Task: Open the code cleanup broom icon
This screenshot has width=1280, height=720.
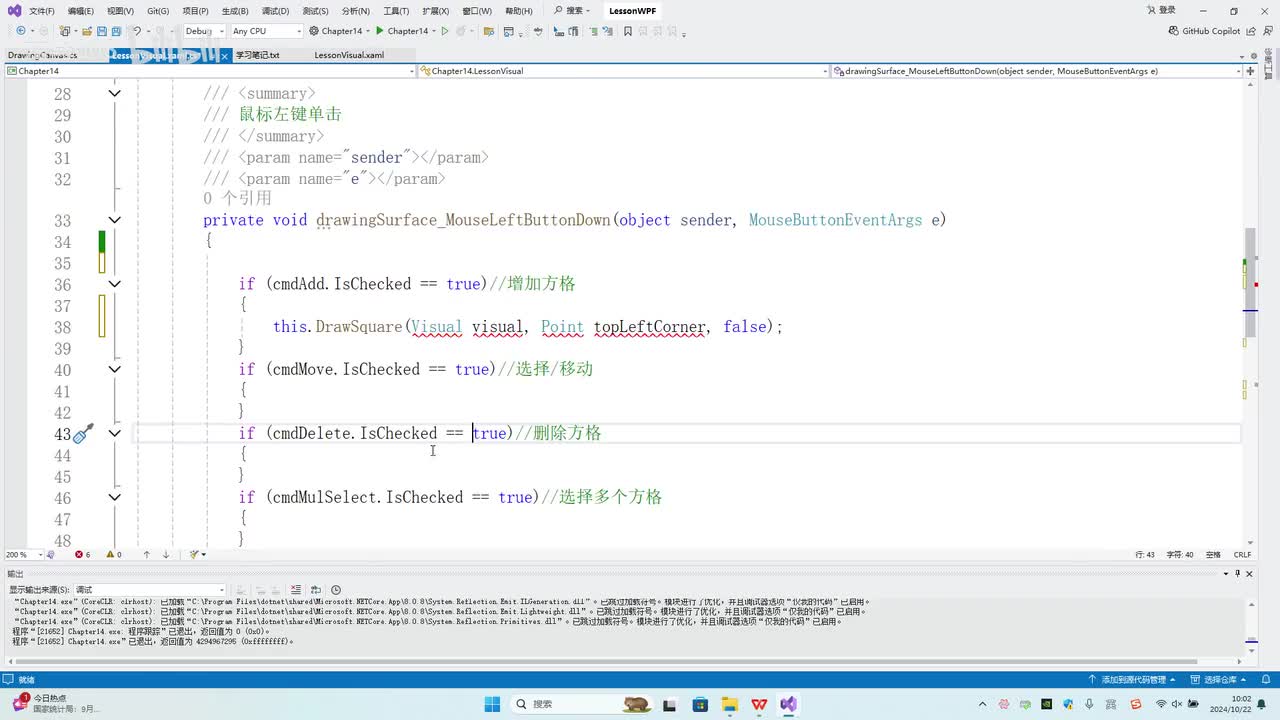Action: coord(194,554)
